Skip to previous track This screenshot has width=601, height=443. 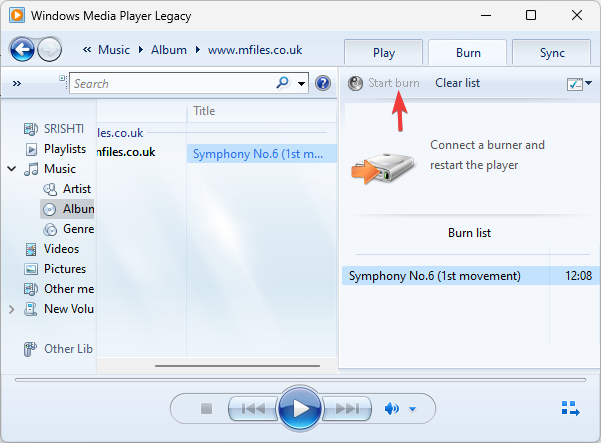[x=253, y=409]
